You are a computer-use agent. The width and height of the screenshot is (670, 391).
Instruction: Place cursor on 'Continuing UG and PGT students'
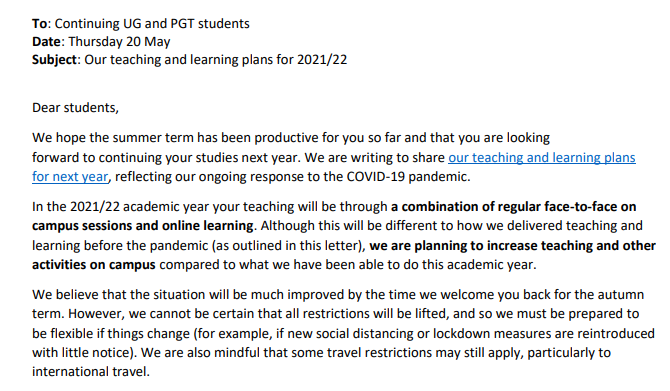(152, 24)
